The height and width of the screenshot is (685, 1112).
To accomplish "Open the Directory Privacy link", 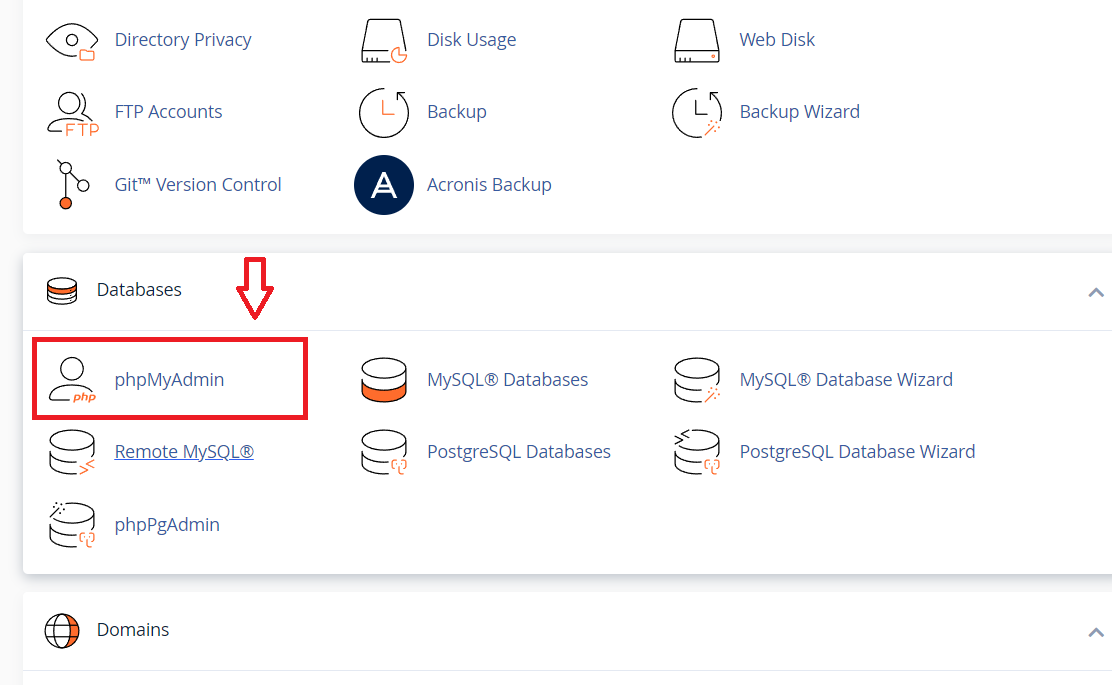I will (183, 40).
